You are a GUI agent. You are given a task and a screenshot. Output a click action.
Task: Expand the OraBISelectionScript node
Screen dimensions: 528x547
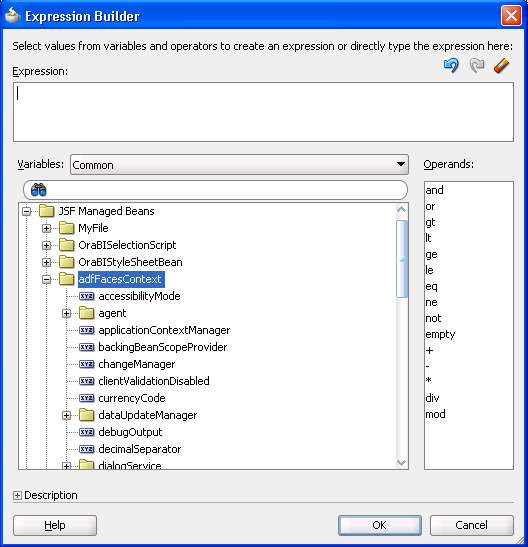click(46, 246)
